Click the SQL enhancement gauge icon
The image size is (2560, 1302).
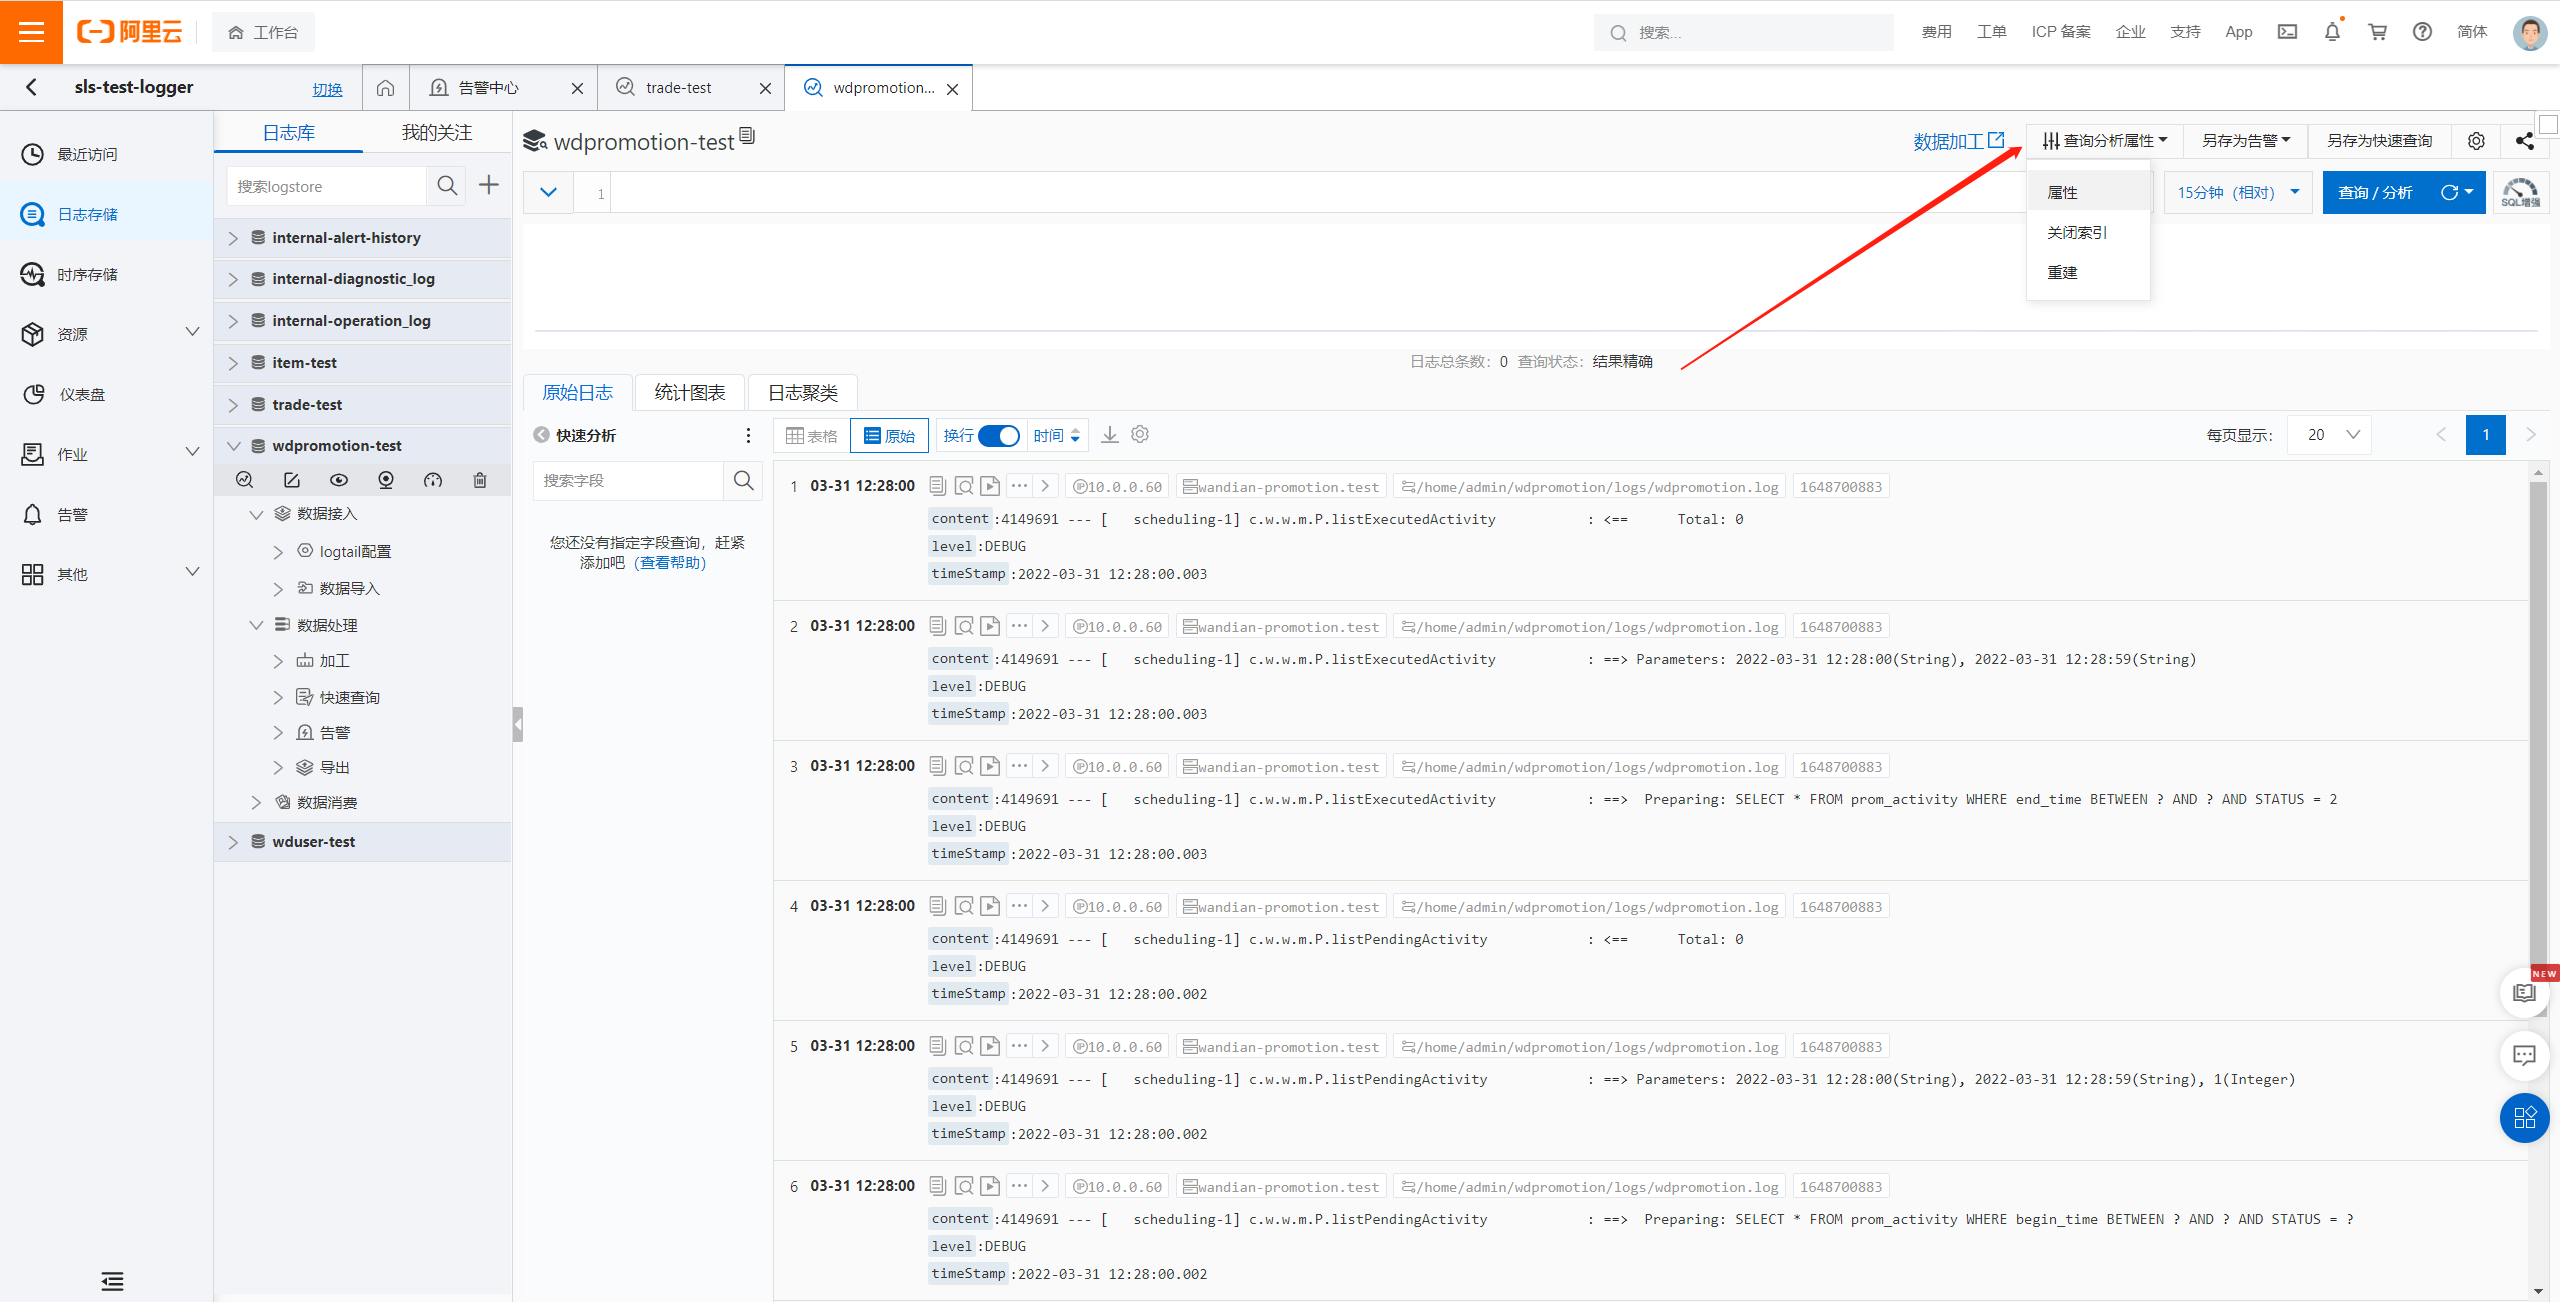[2520, 192]
